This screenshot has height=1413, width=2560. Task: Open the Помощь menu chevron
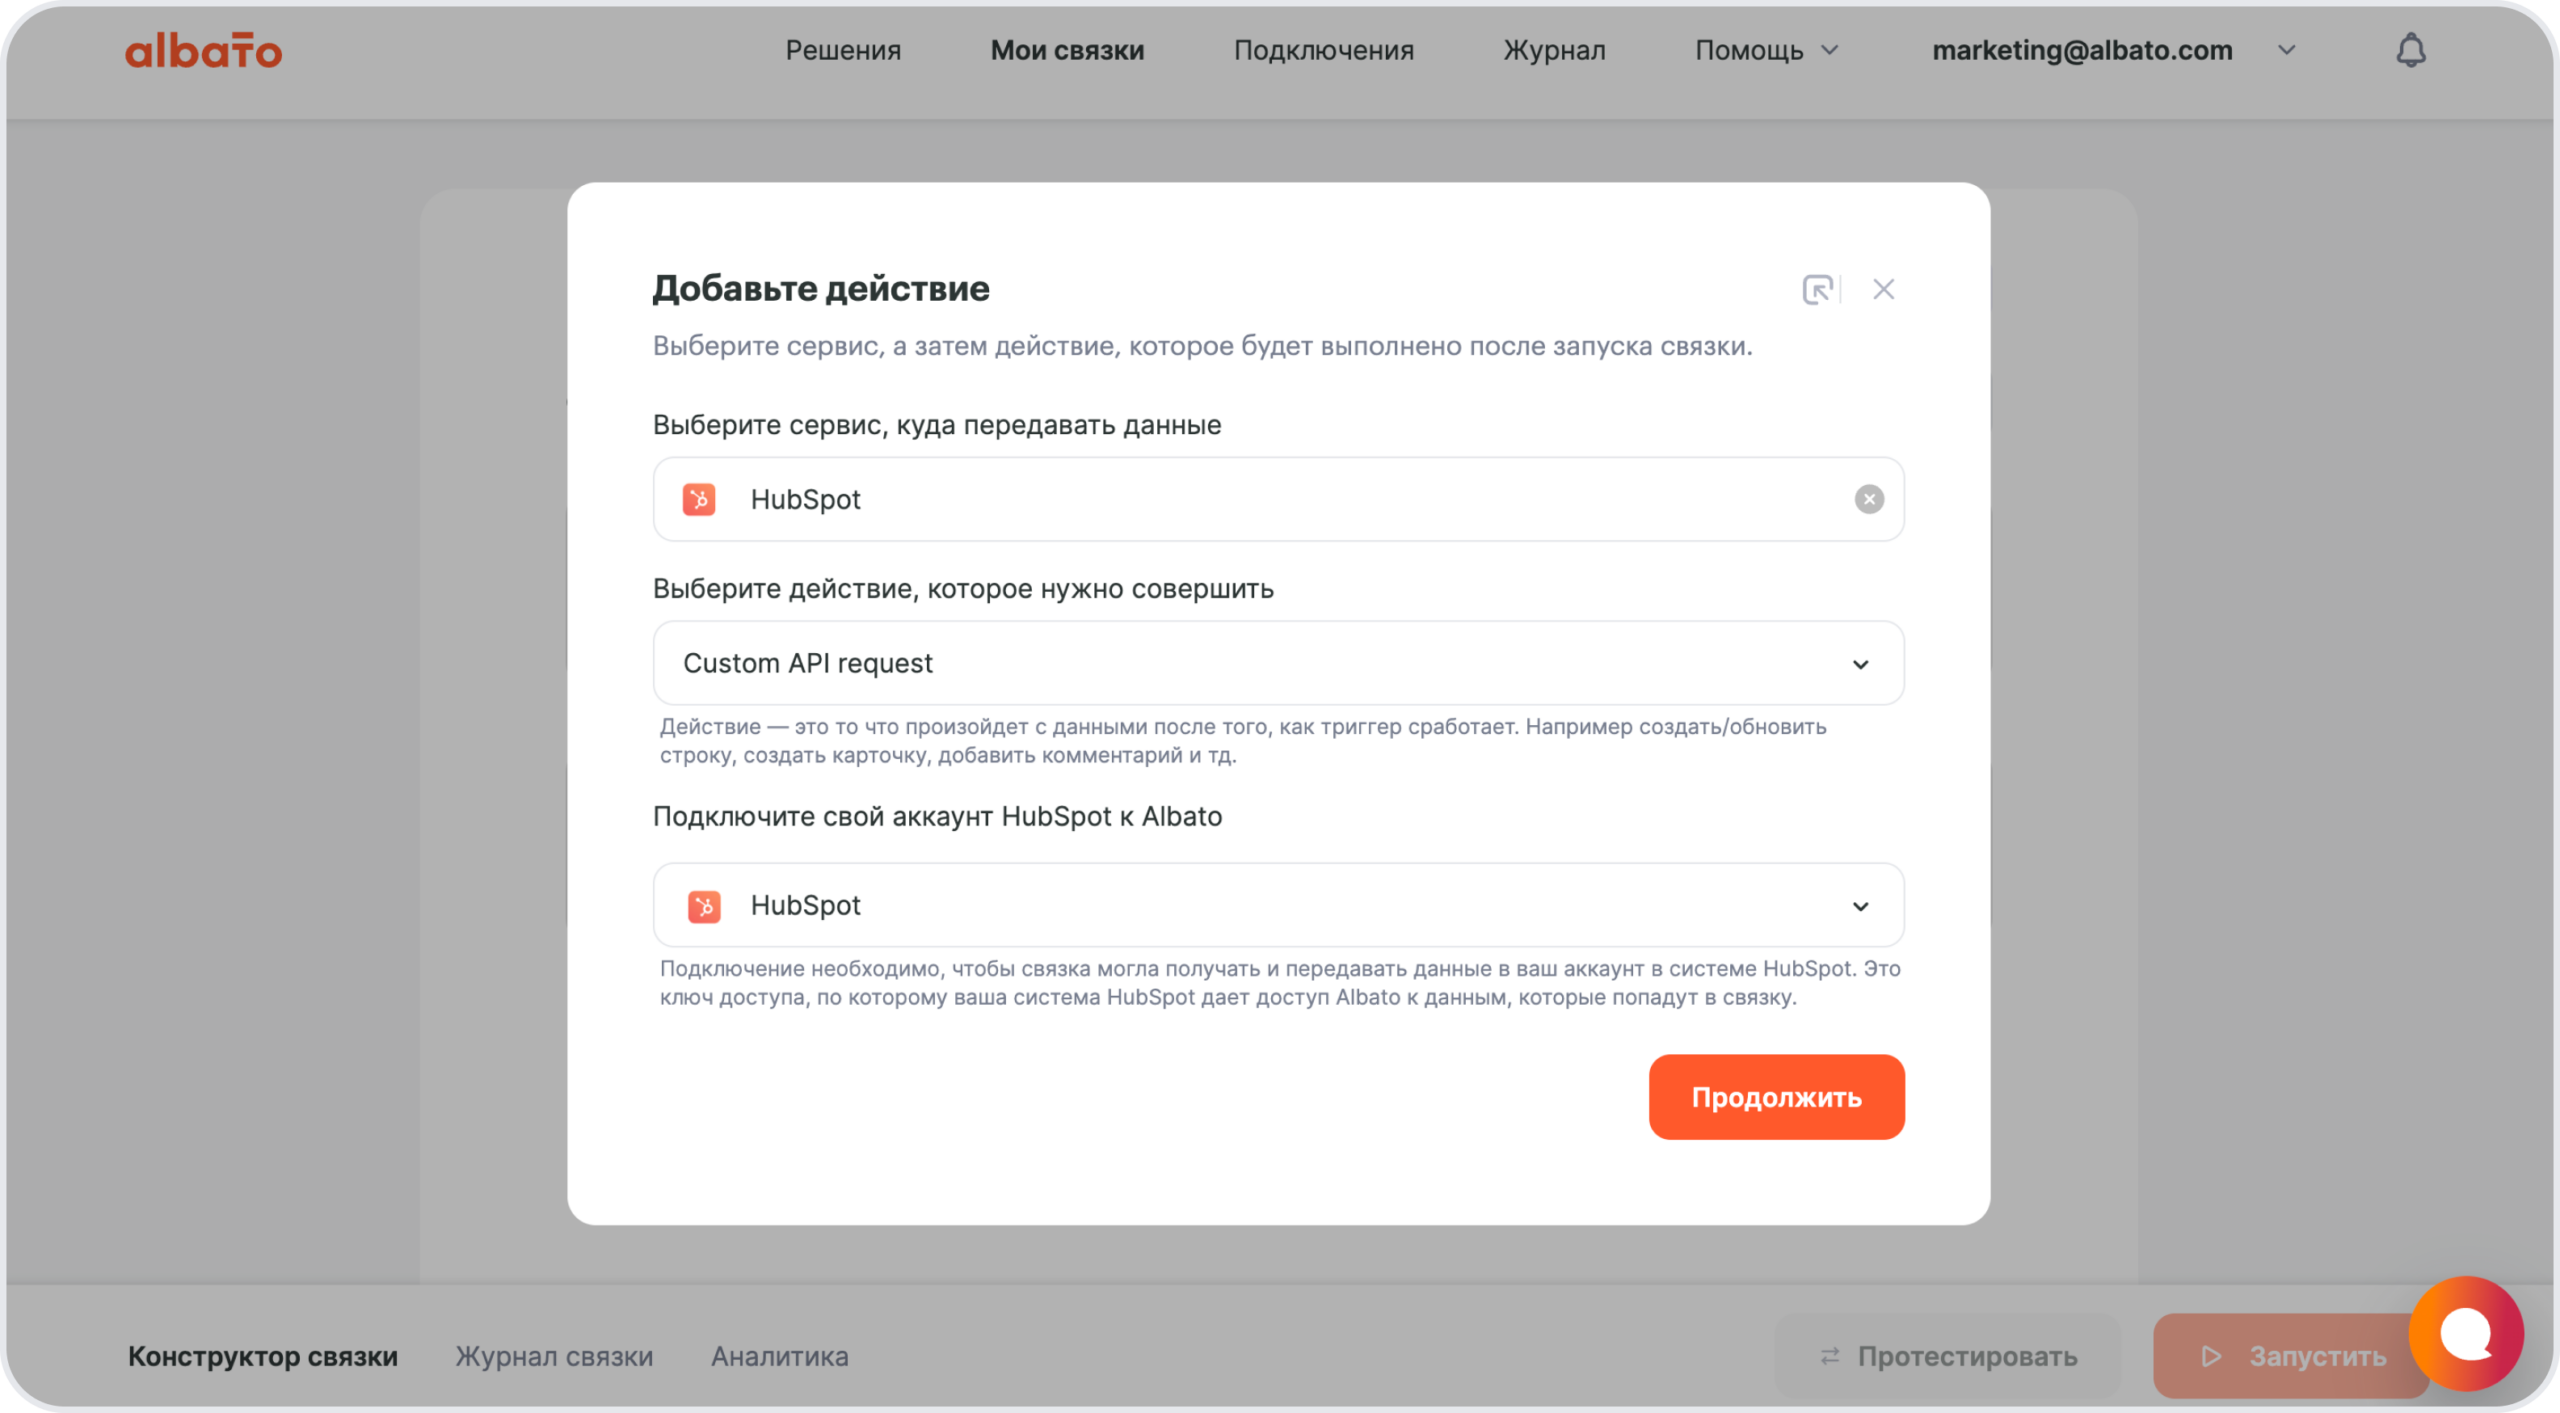pyautogui.click(x=1829, y=51)
